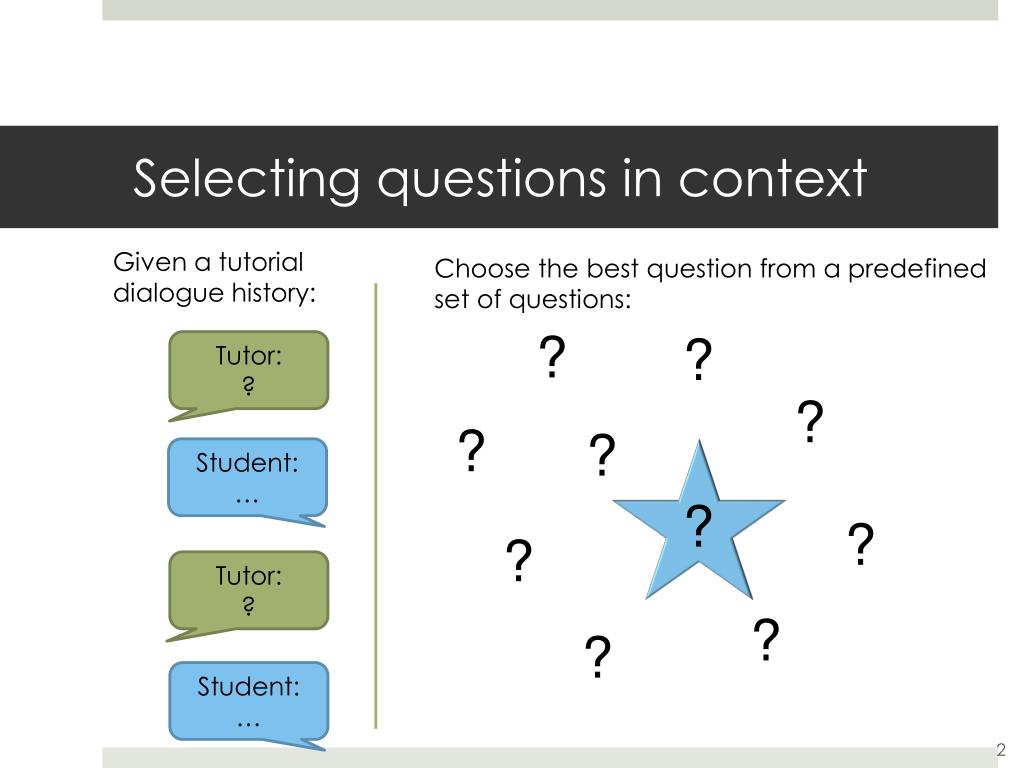Click the question mark inside the star
Screen dimensions: 1024x768
699,526
